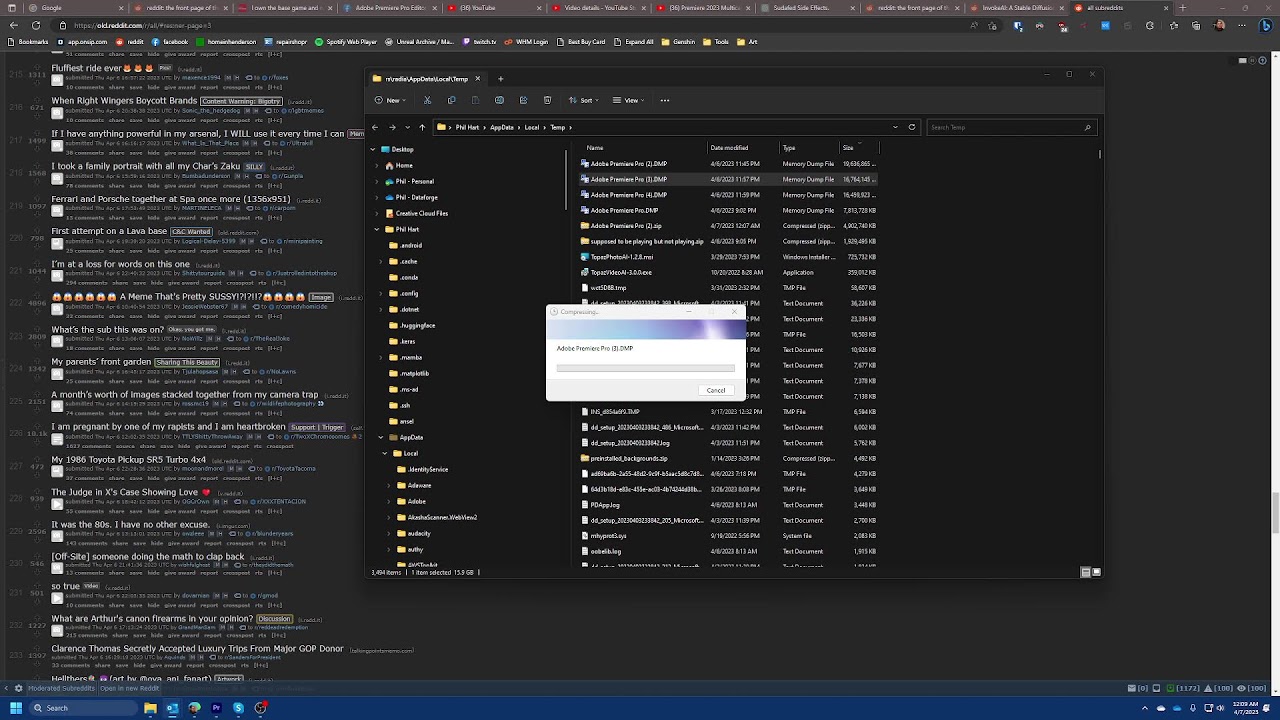Click the Cut icon in Explorer toolbar
Viewport: 1280px width, 720px height.
coord(427,100)
